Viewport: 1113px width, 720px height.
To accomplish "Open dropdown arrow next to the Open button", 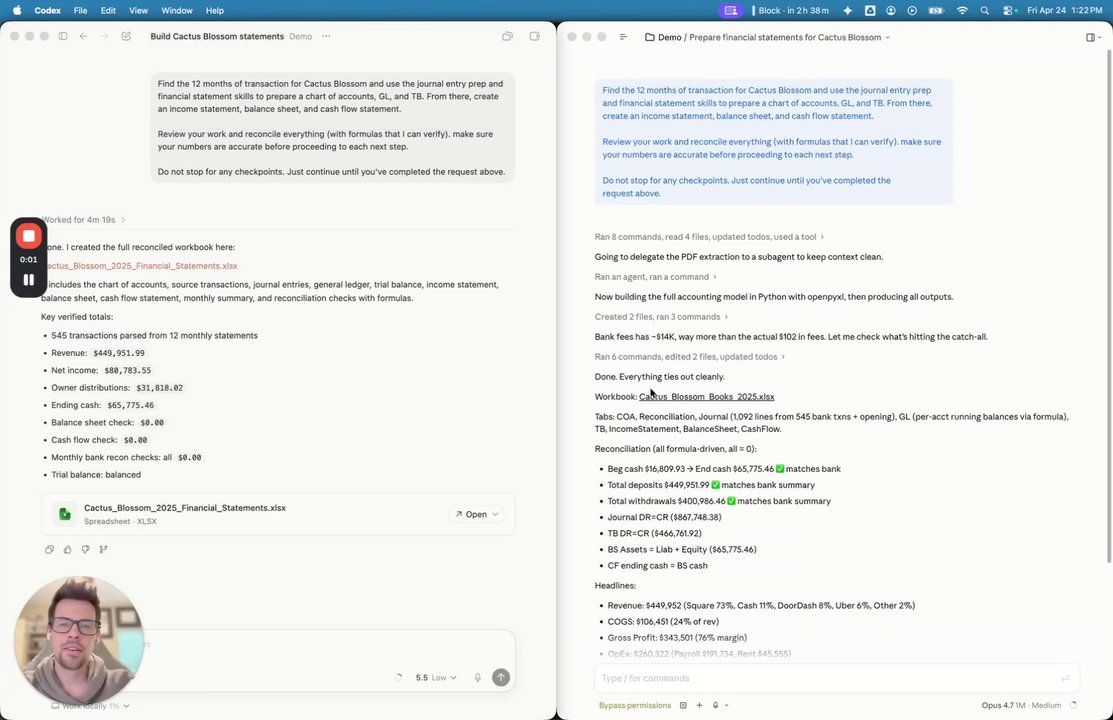I will tap(495, 514).
